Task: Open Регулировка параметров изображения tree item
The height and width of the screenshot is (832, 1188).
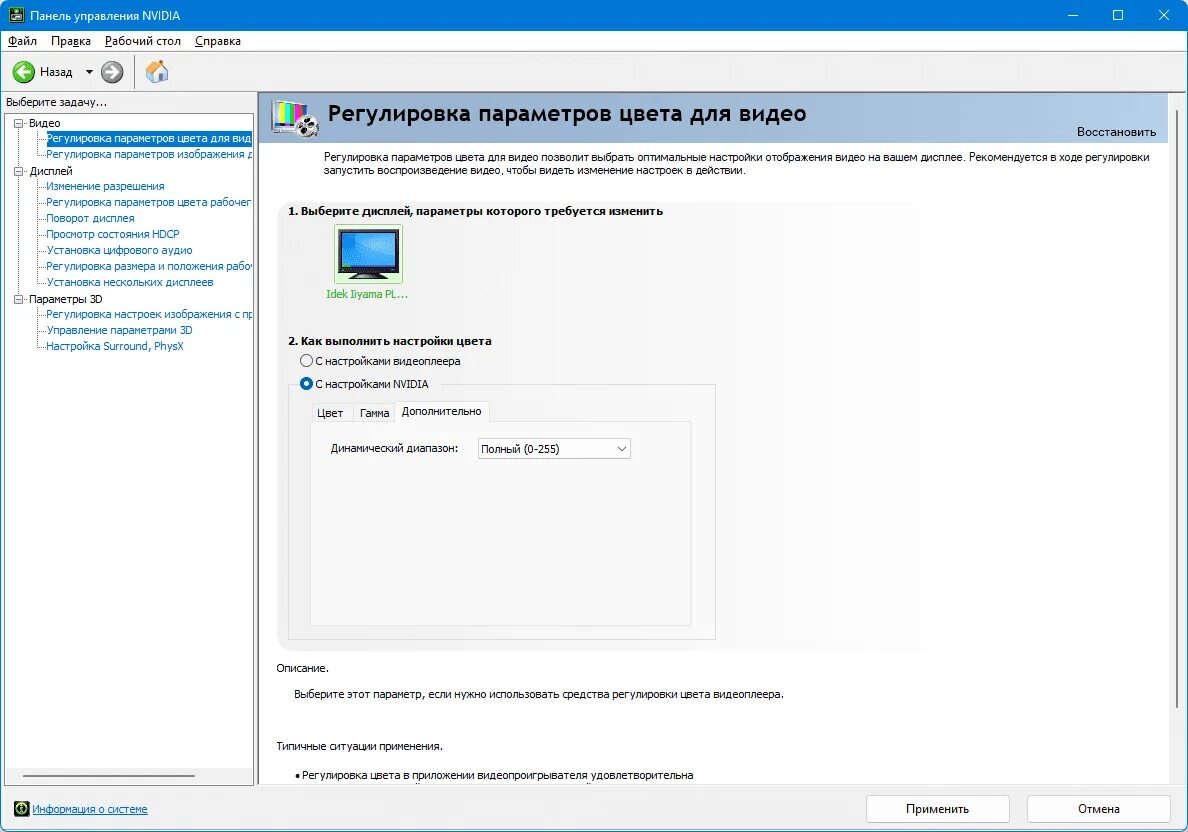Action: pos(148,155)
